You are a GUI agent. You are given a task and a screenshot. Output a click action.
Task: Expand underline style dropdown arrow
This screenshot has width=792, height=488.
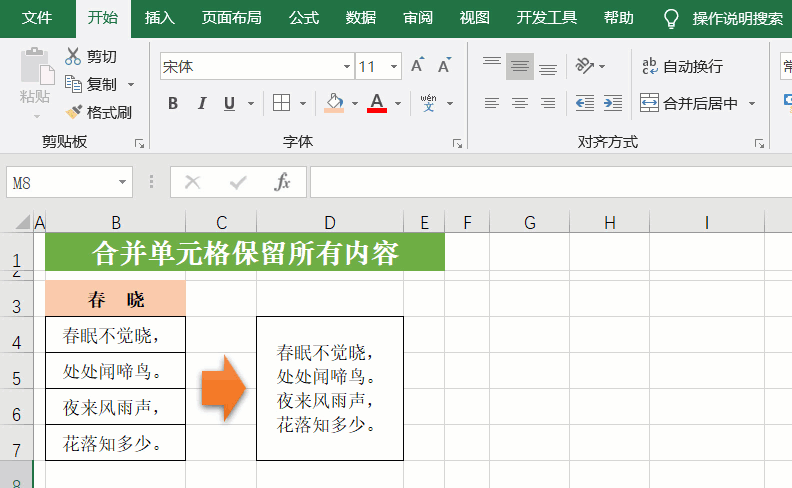pyautogui.click(x=251, y=104)
